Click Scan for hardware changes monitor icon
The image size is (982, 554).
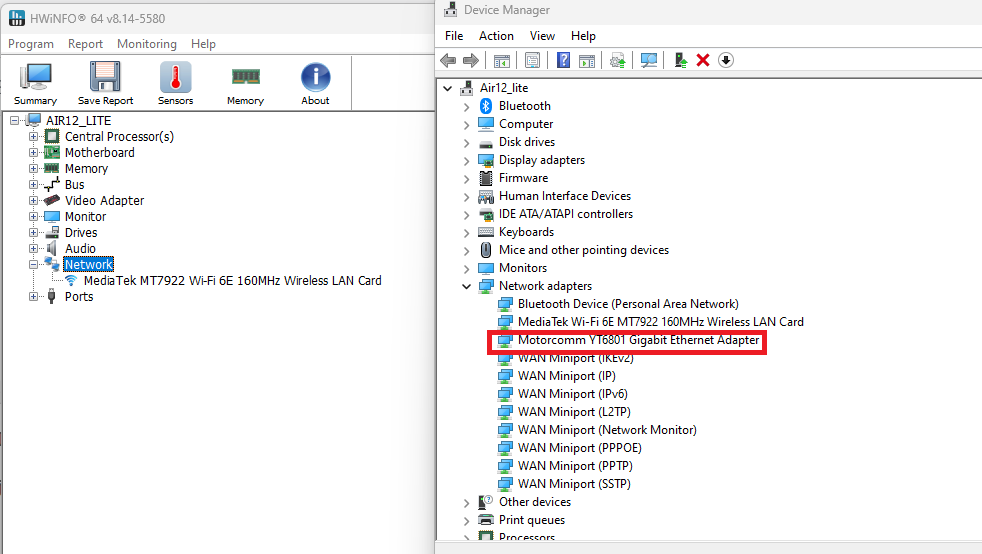coord(649,61)
